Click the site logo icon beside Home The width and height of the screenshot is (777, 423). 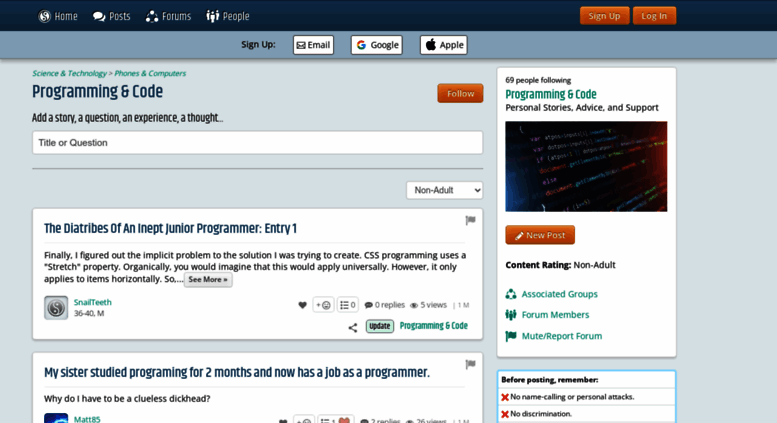tap(45, 16)
